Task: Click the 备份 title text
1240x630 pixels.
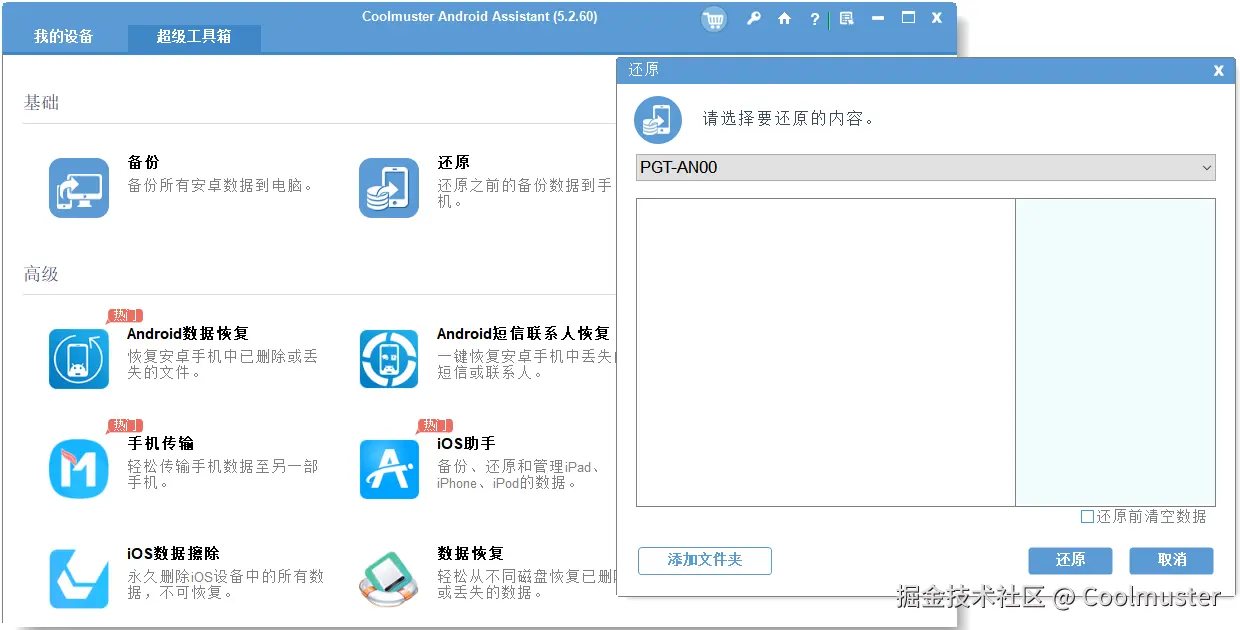Action: (x=143, y=162)
